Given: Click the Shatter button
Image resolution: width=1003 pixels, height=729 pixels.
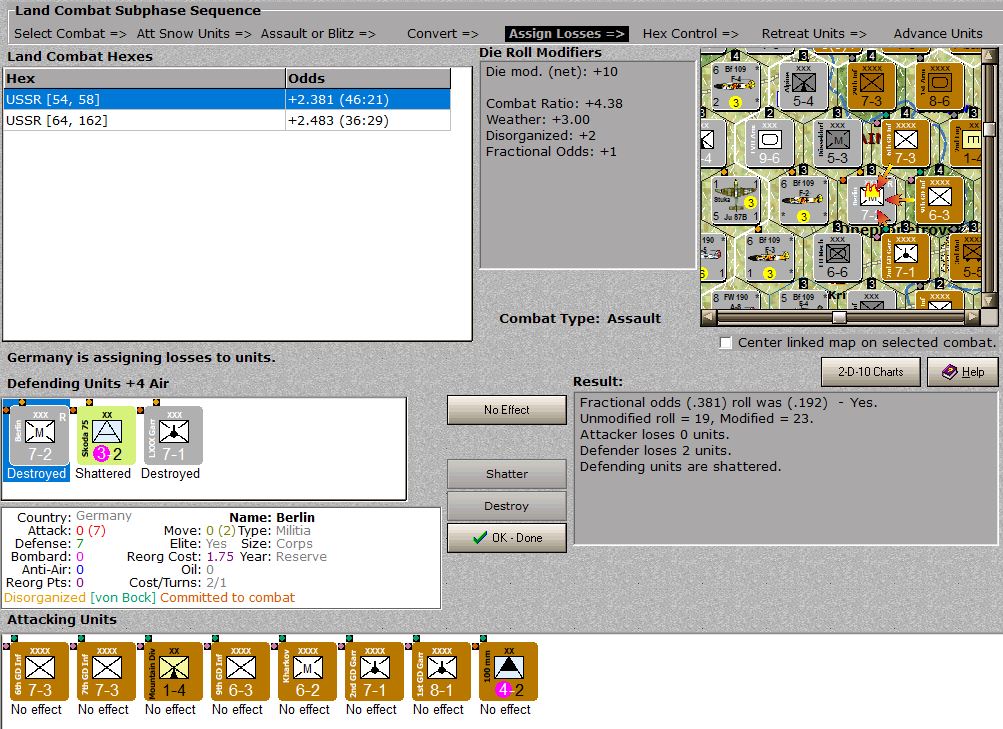Looking at the screenshot, I should pyautogui.click(x=507, y=474).
